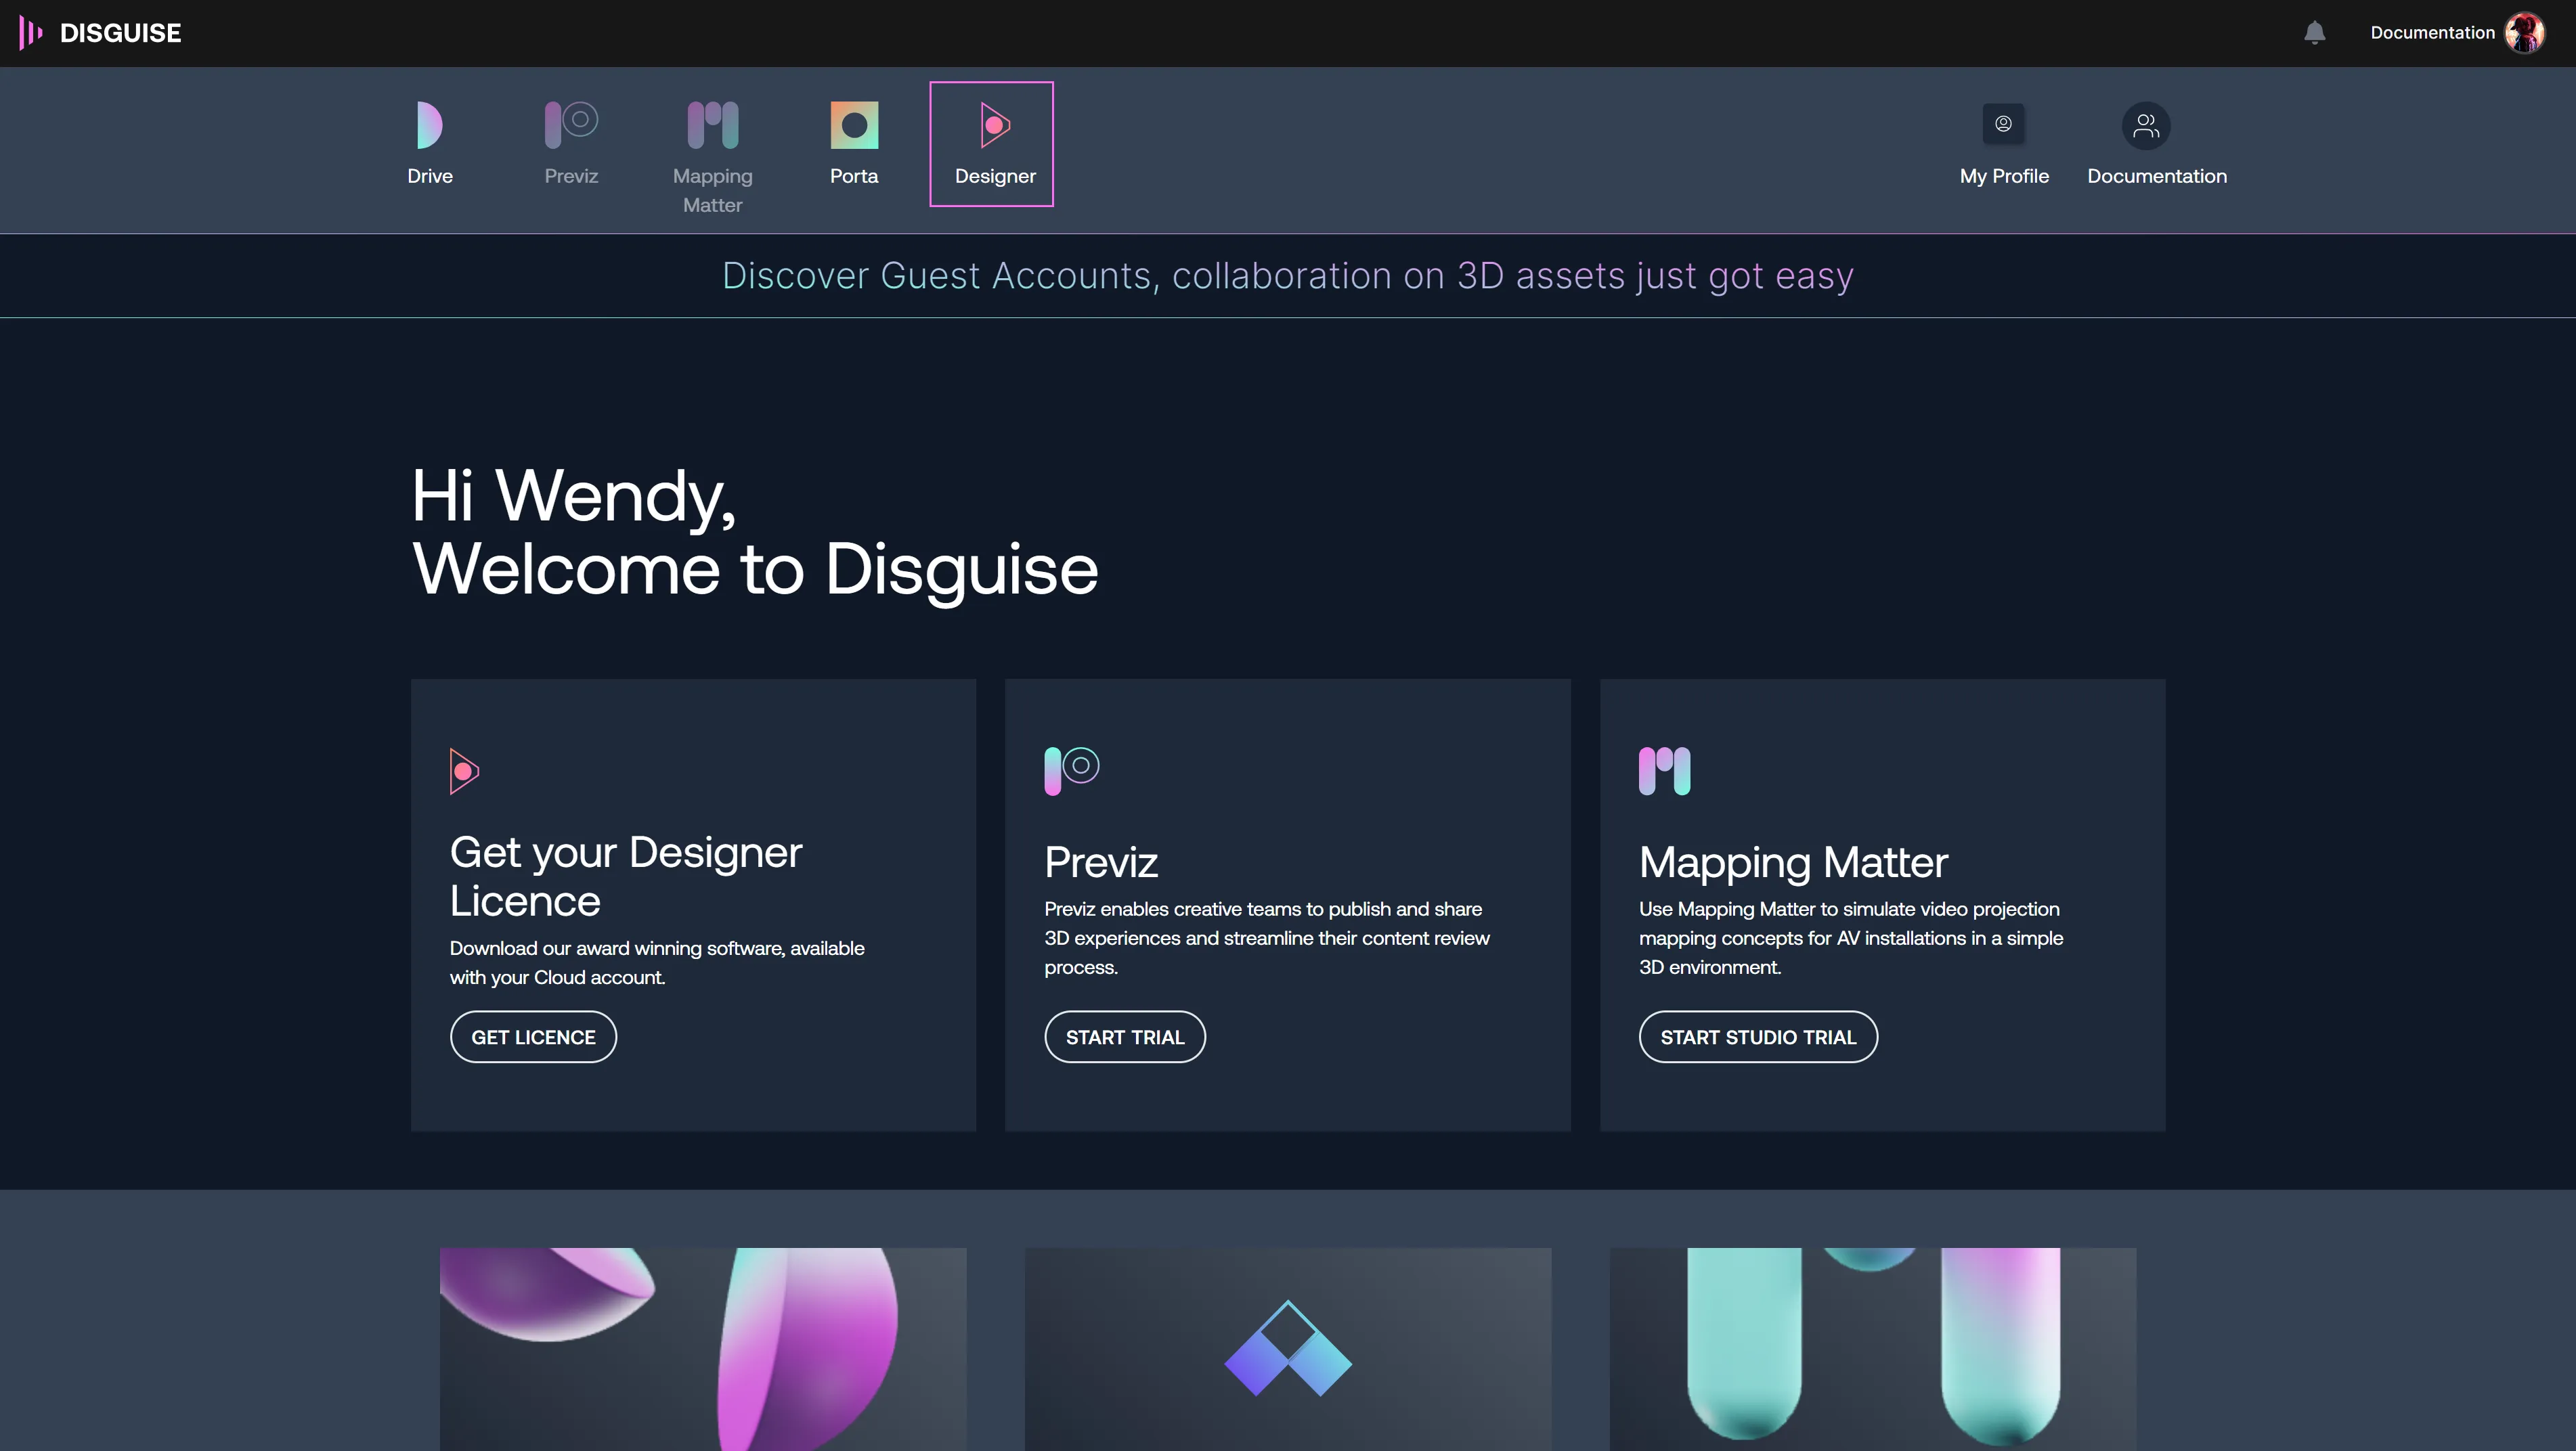Click START TRIAL under Previz

click(1124, 1036)
